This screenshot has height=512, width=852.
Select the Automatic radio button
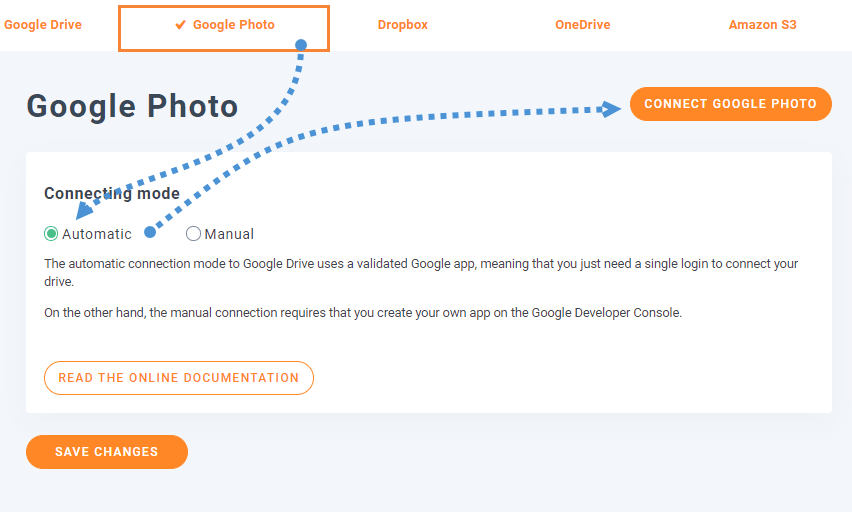pos(51,234)
